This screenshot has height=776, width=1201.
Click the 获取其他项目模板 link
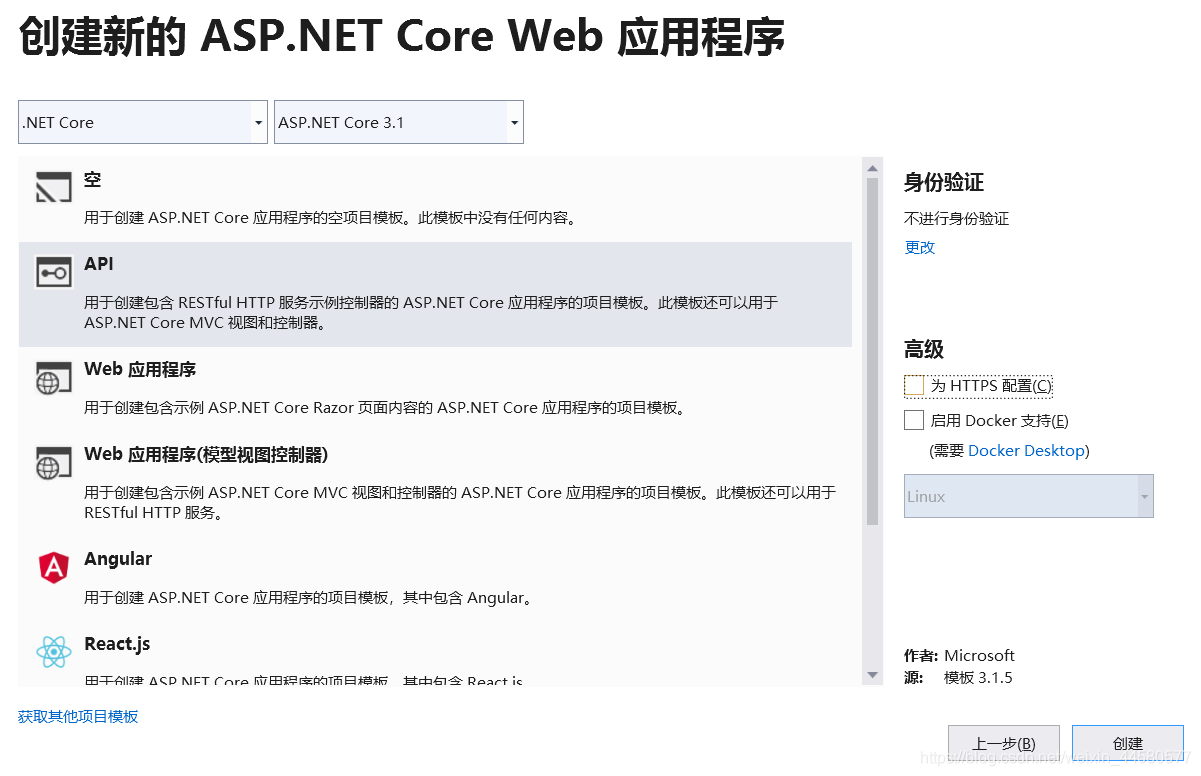[x=78, y=716]
